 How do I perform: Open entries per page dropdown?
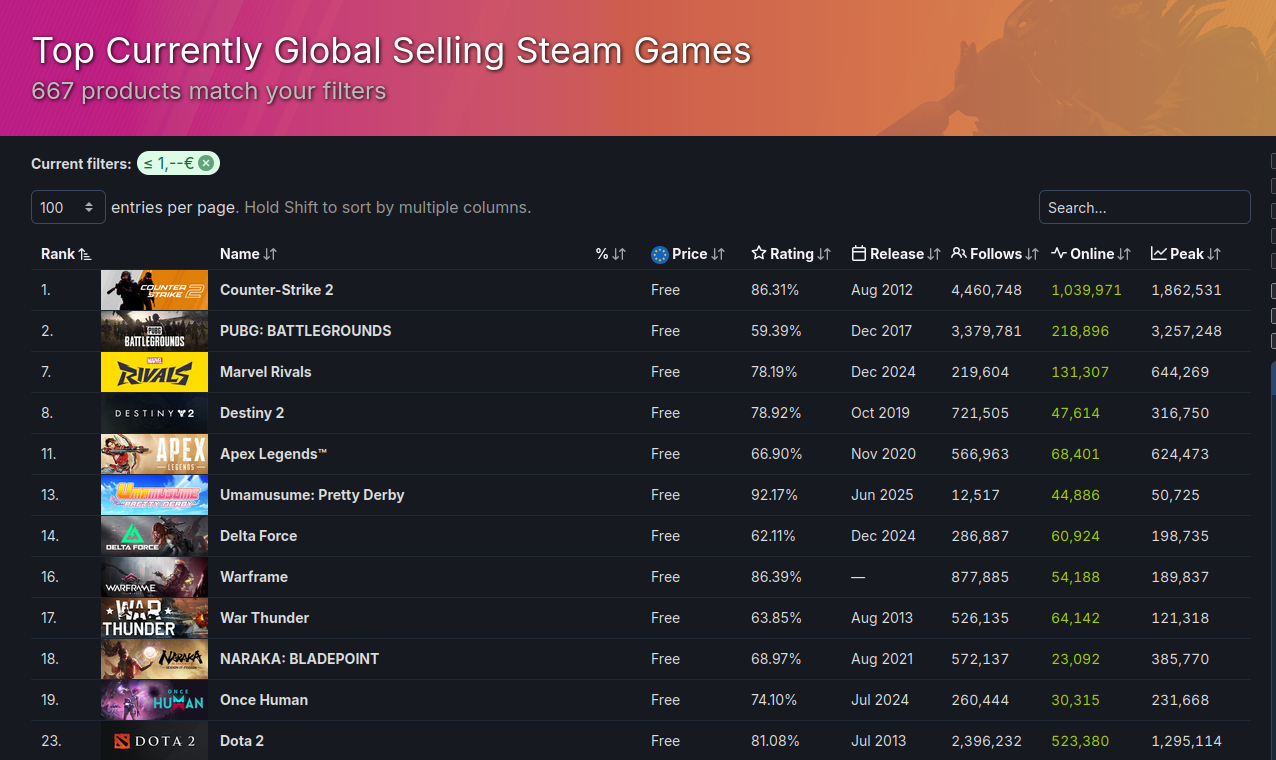(68, 207)
